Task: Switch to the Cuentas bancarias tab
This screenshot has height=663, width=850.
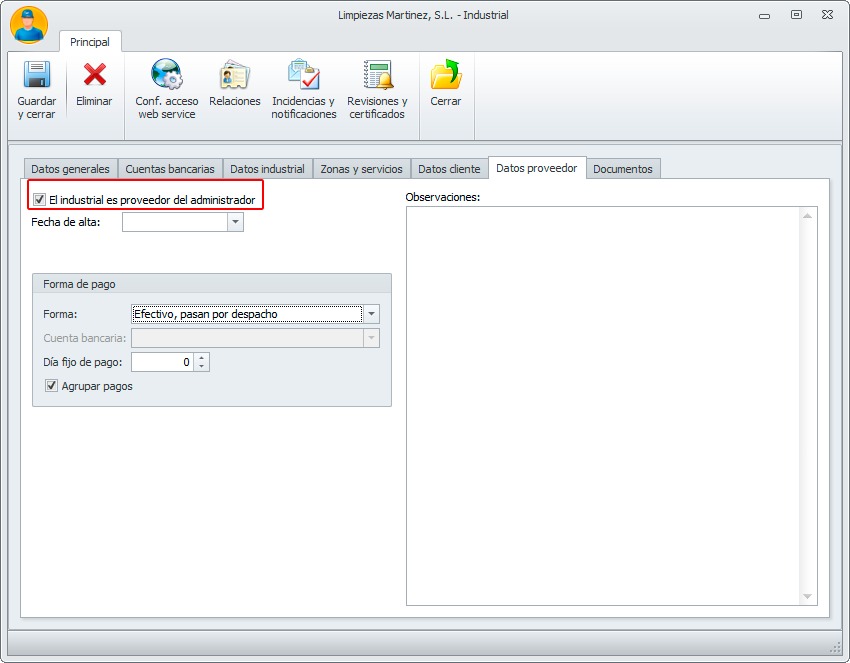Action: tap(170, 169)
